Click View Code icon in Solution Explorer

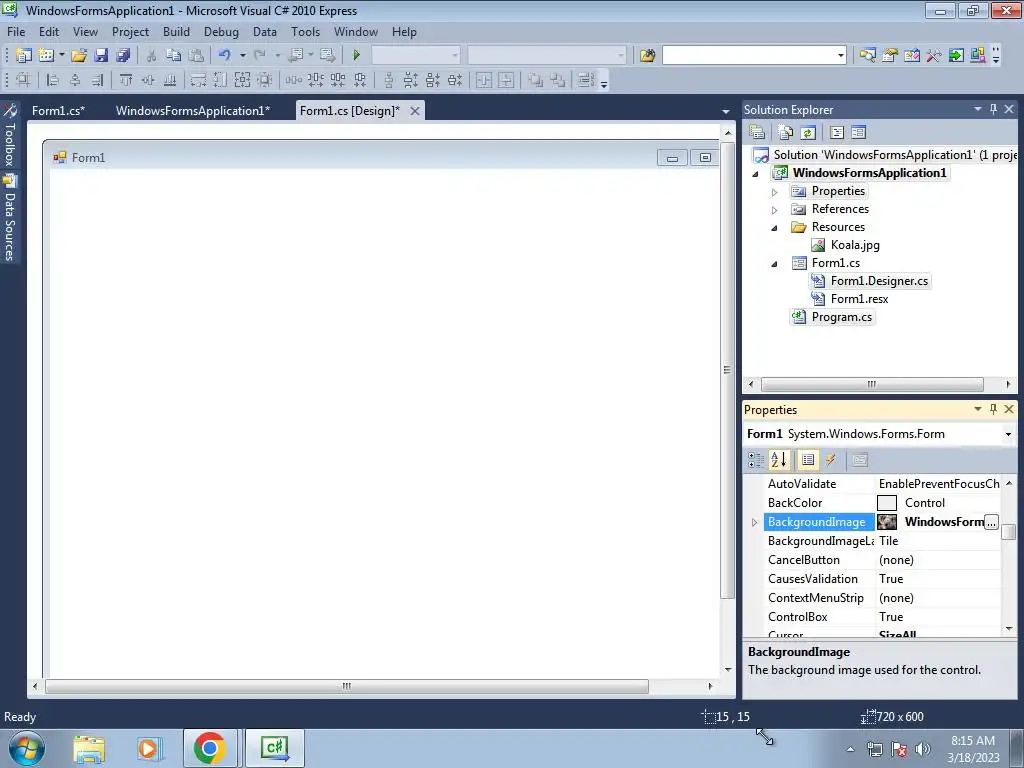point(837,133)
